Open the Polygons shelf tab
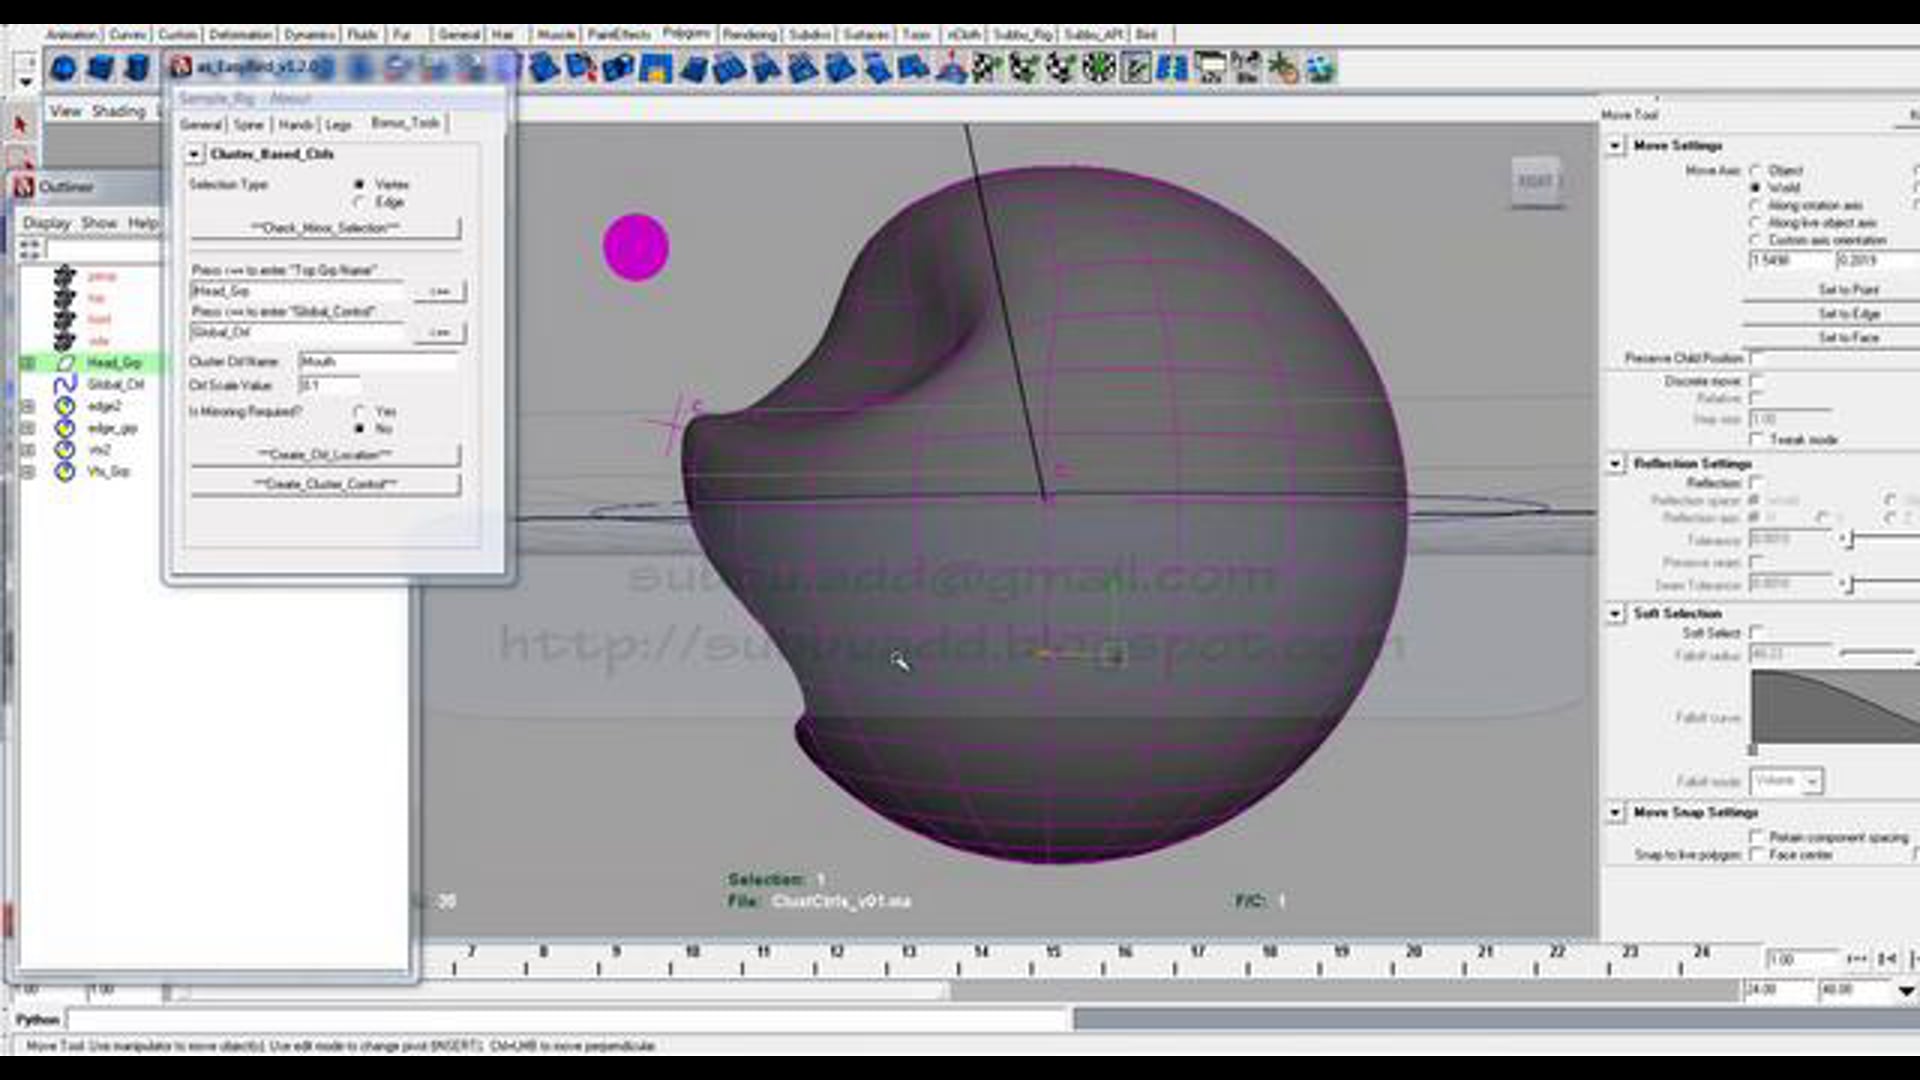Viewport: 1920px width, 1080px height. (686, 33)
